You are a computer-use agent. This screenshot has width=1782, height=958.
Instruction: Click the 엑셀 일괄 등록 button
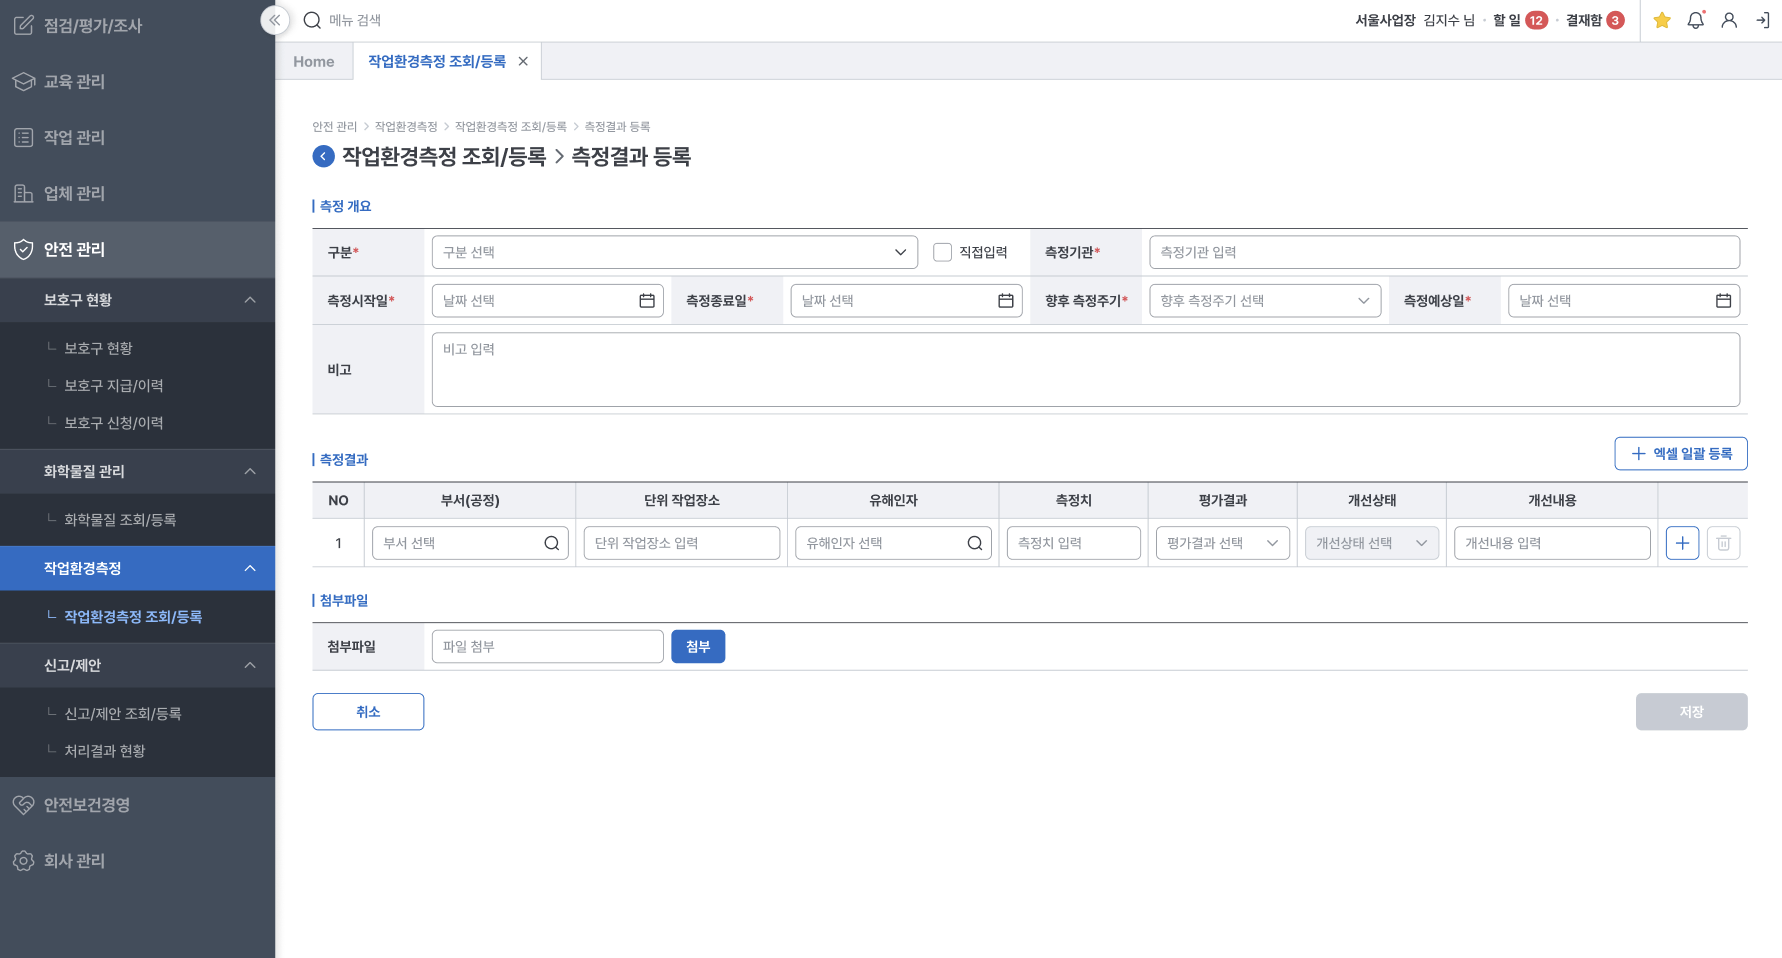coord(1680,454)
